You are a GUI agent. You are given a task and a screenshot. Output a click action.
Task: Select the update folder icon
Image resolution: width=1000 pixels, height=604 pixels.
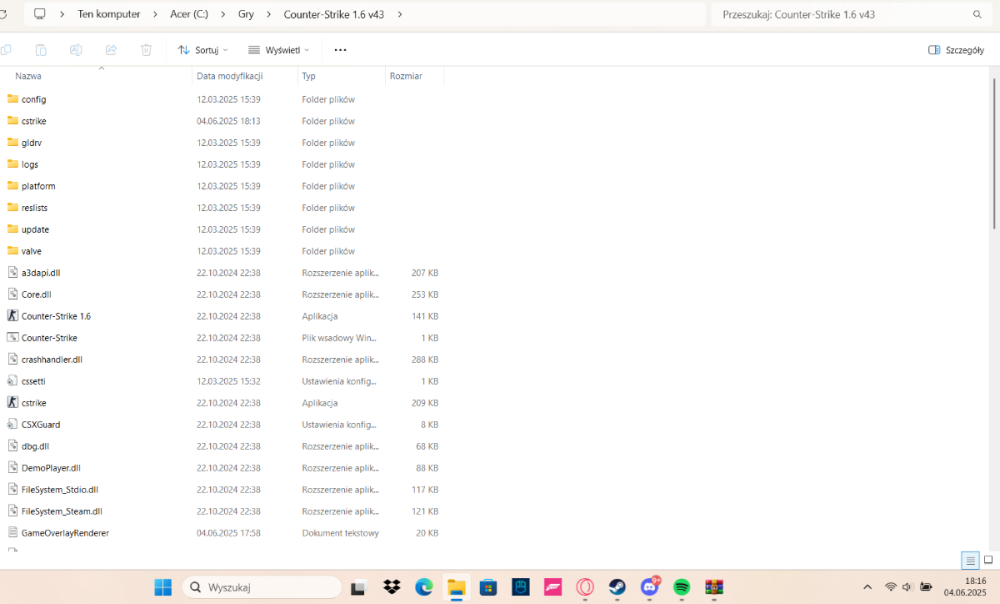point(12,229)
